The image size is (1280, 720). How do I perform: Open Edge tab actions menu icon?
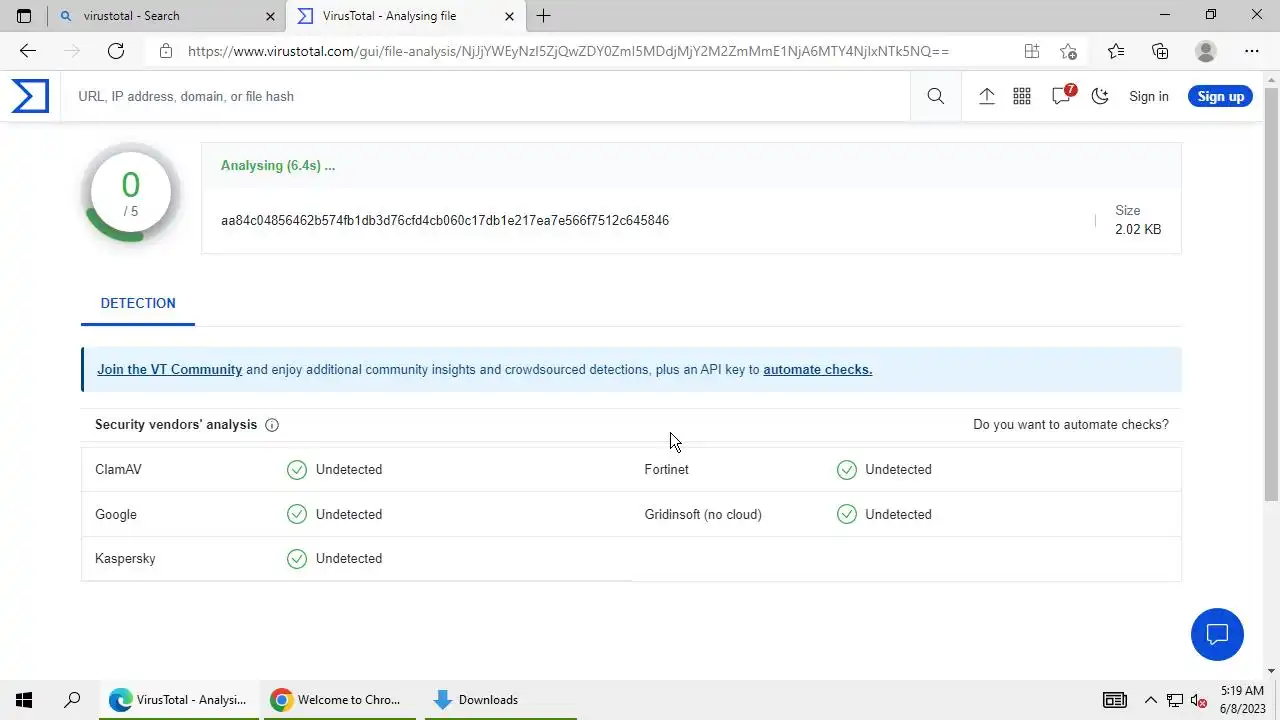(x=24, y=16)
